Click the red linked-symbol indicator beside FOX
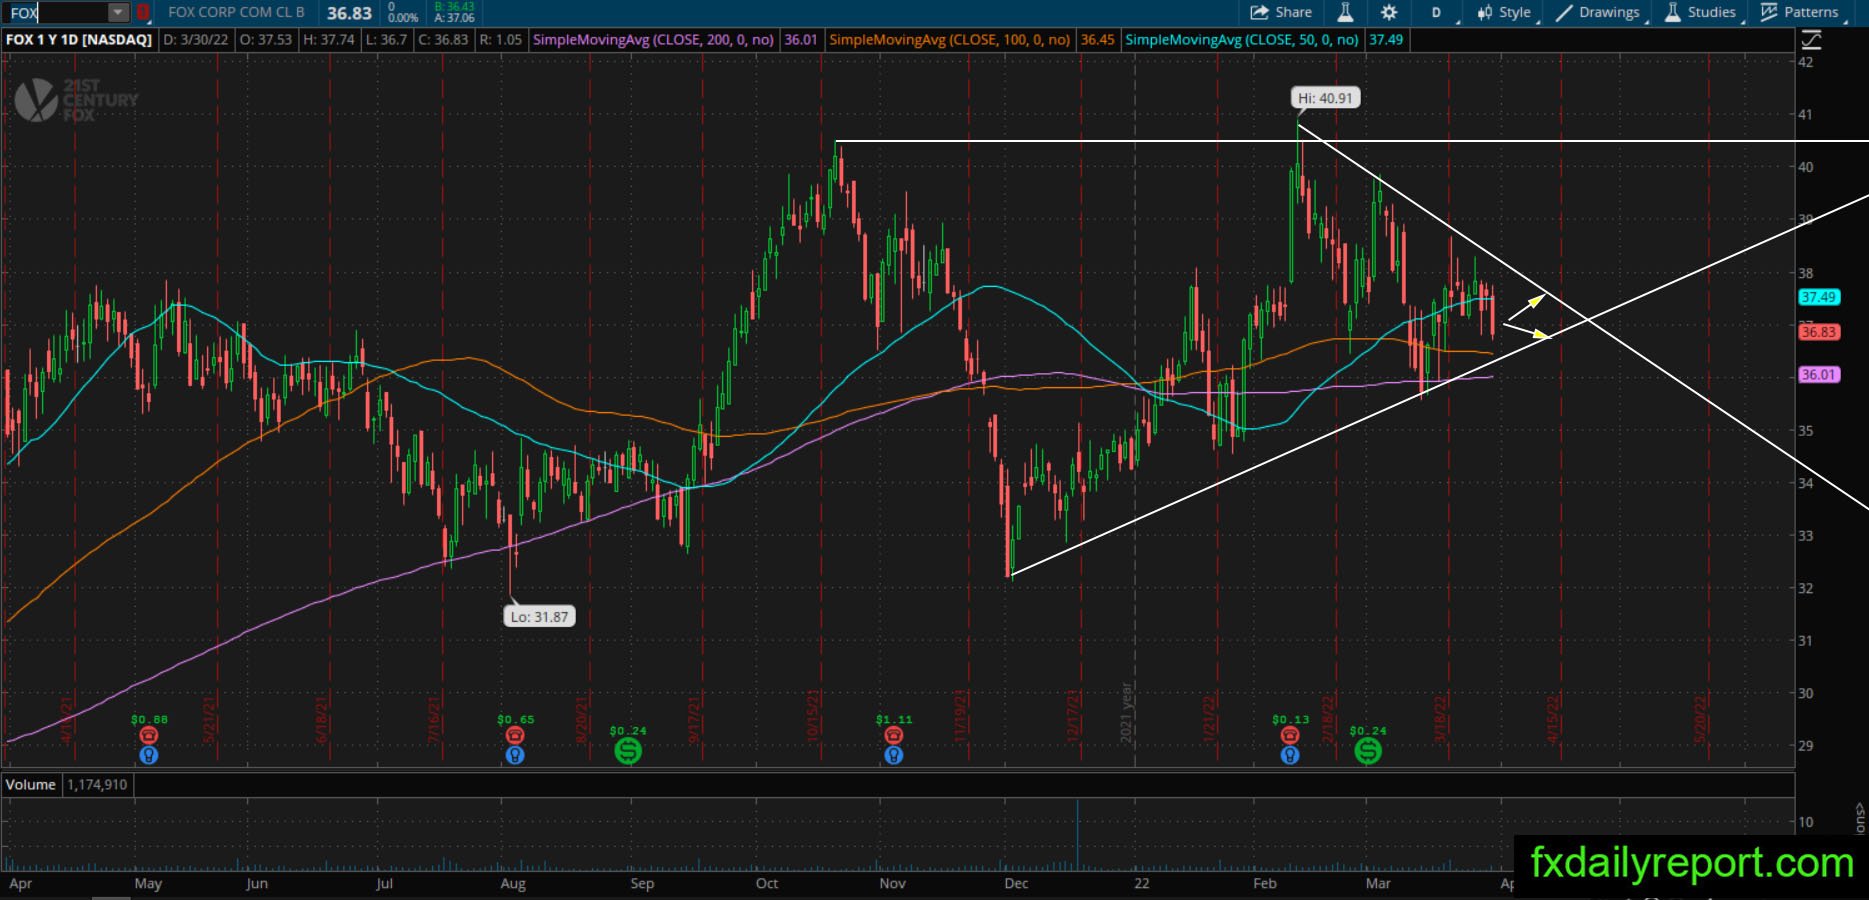This screenshot has width=1869, height=900. tap(144, 13)
